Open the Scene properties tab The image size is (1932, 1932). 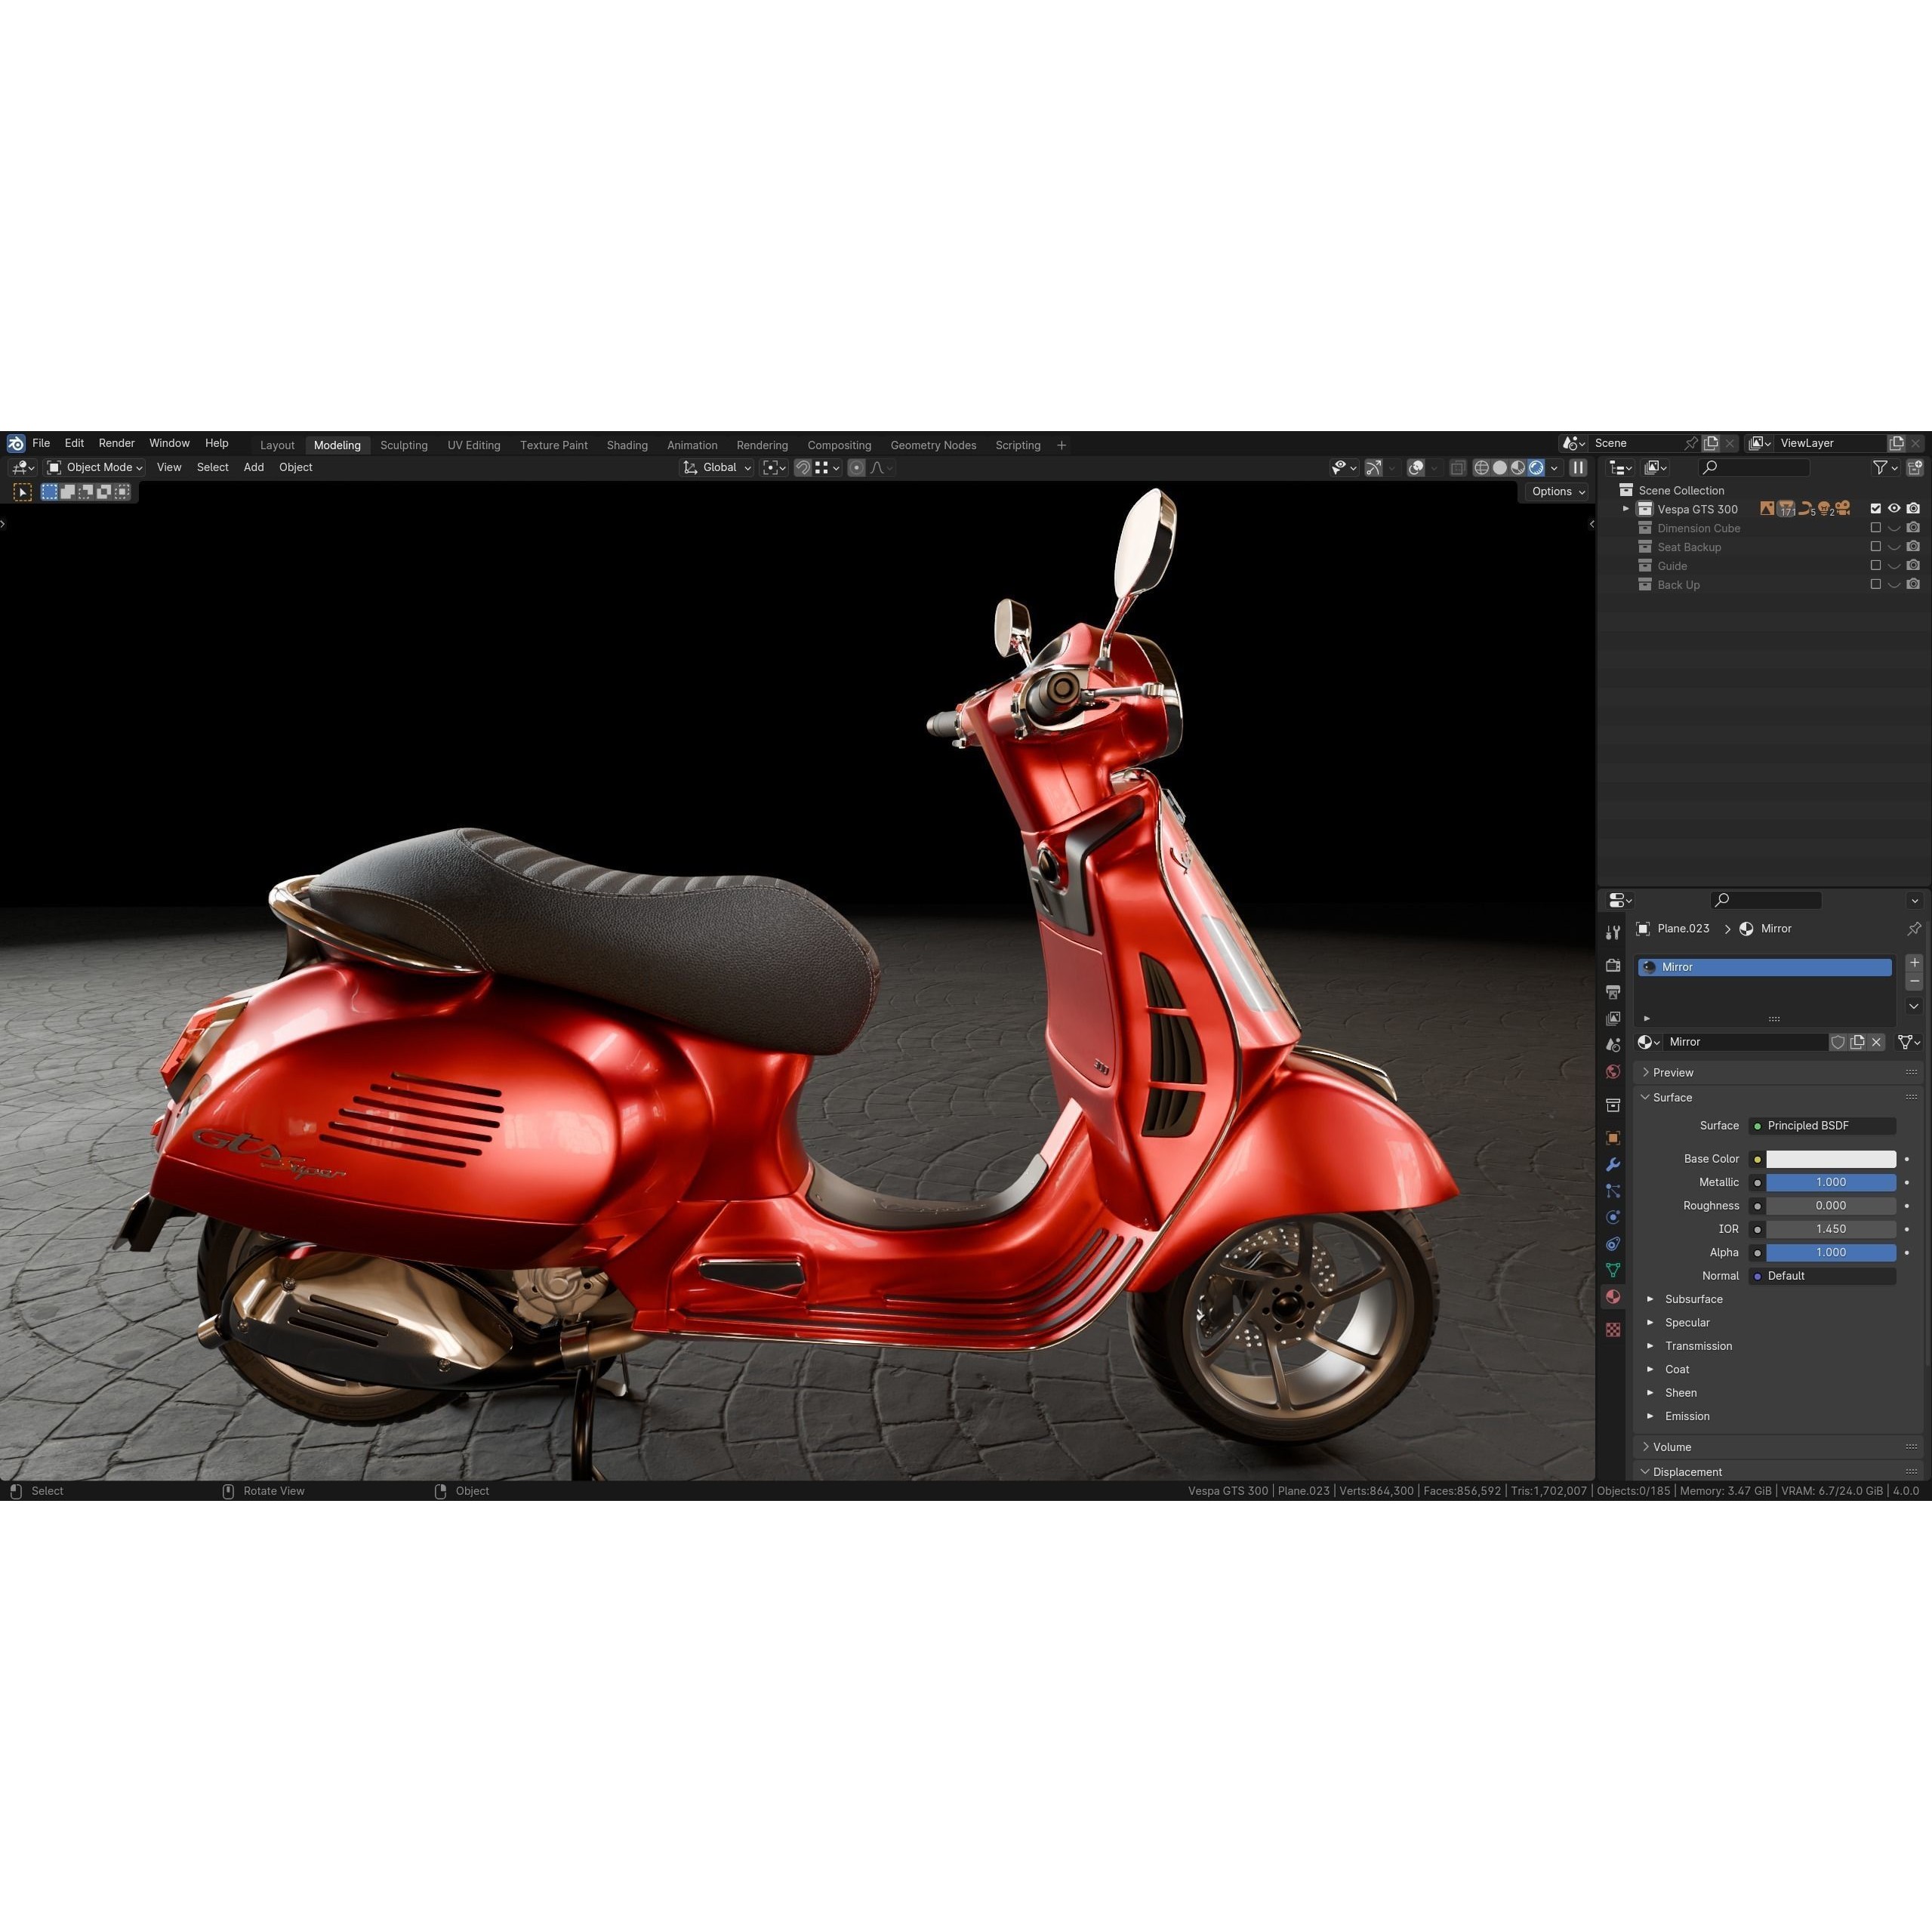click(1613, 1045)
